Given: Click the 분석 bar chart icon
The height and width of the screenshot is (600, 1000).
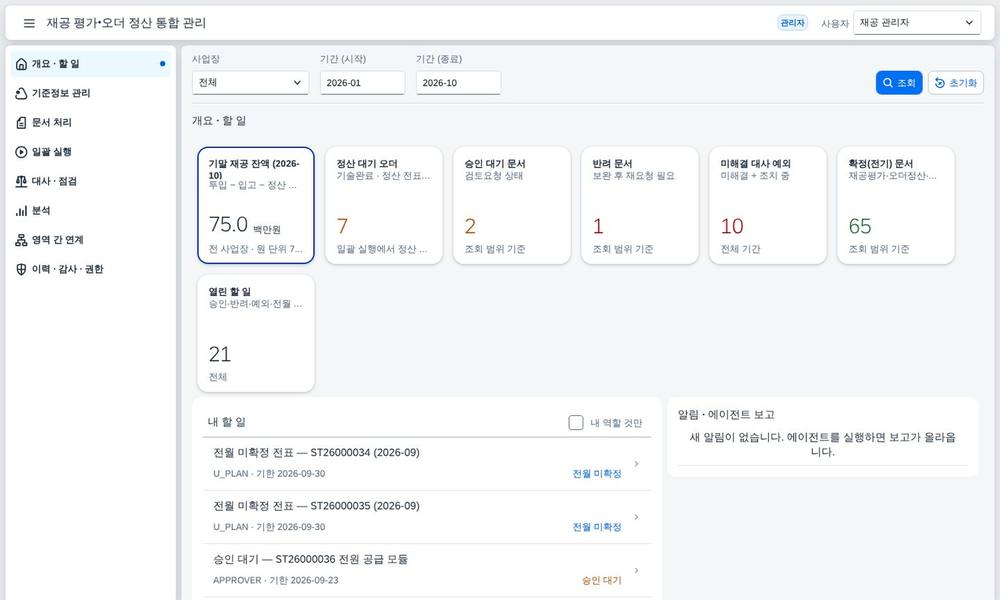Looking at the screenshot, I should pos(21,210).
